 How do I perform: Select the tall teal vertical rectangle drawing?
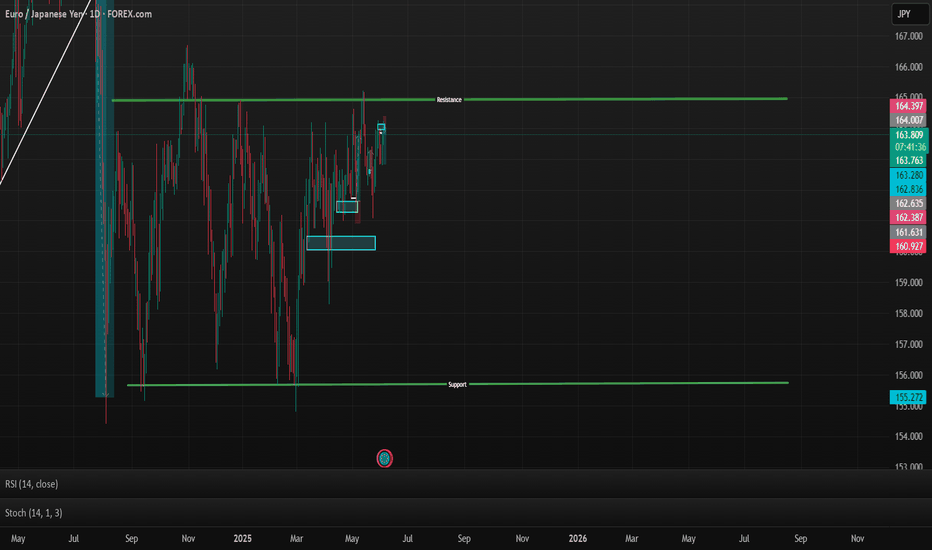(x=105, y=199)
